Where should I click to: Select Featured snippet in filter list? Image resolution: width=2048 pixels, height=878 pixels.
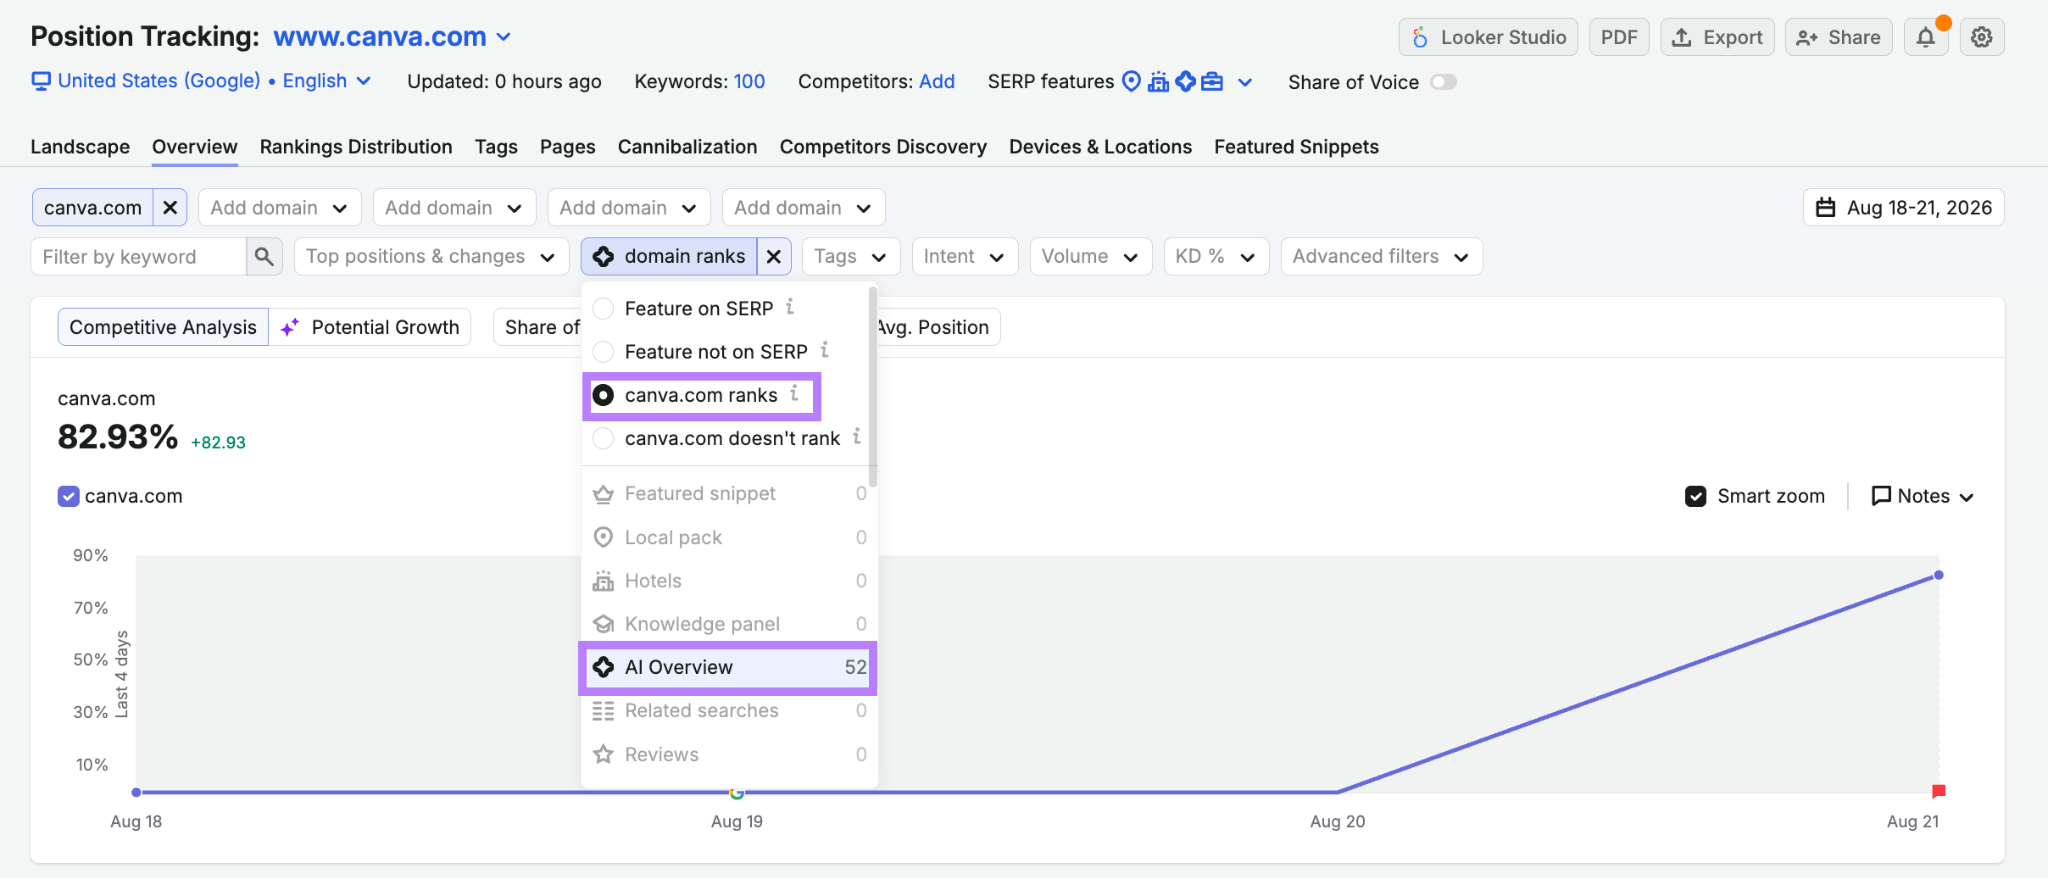[x=728, y=494]
